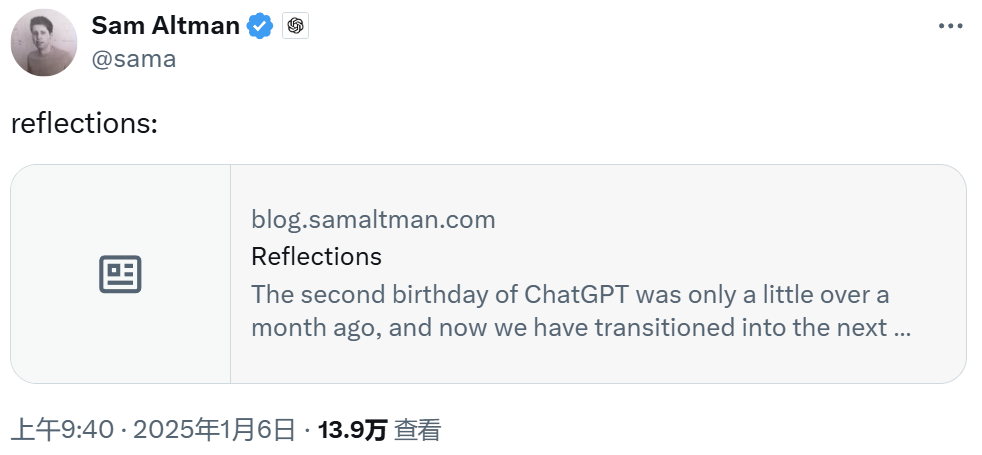
Task: Click the OpenAI affiliation logo badge
Action: [295, 26]
